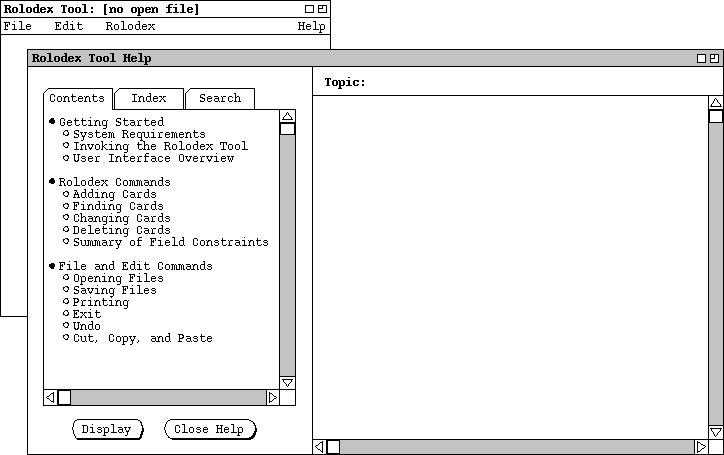Click the scroll-up arrow of the contents list
The height and width of the screenshot is (455, 724).
pos(287,116)
